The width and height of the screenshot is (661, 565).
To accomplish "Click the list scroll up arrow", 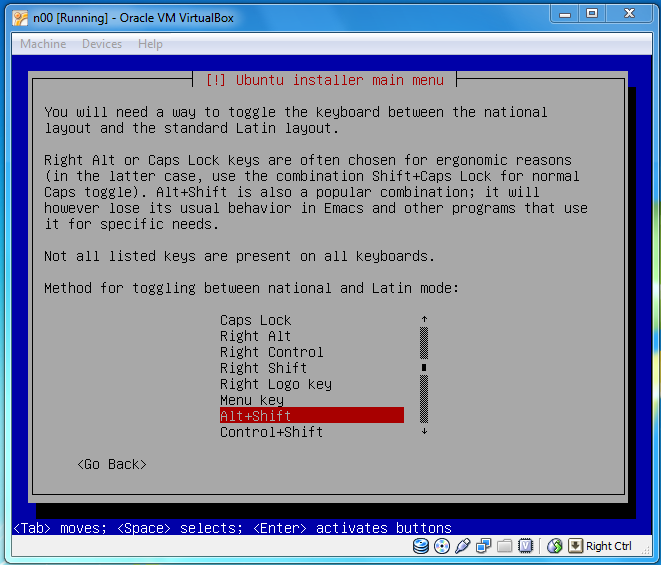I will tap(424, 319).
